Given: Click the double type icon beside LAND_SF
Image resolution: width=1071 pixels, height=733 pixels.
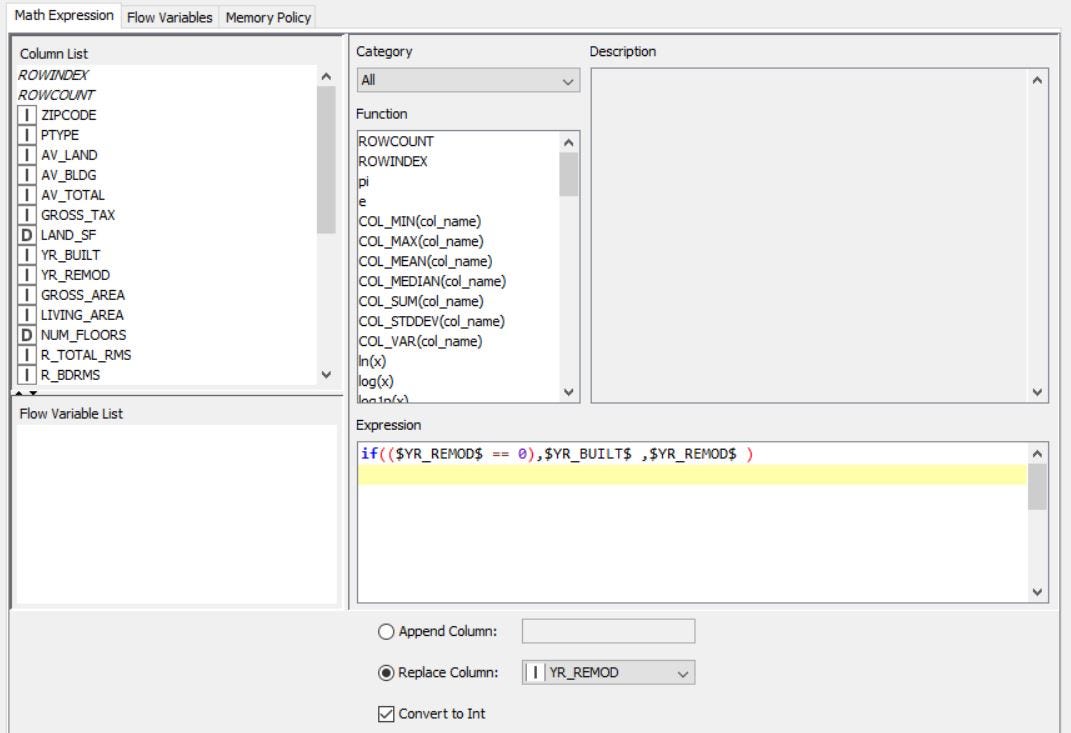Looking at the screenshot, I should pyautogui.click(x=27, y=235).
